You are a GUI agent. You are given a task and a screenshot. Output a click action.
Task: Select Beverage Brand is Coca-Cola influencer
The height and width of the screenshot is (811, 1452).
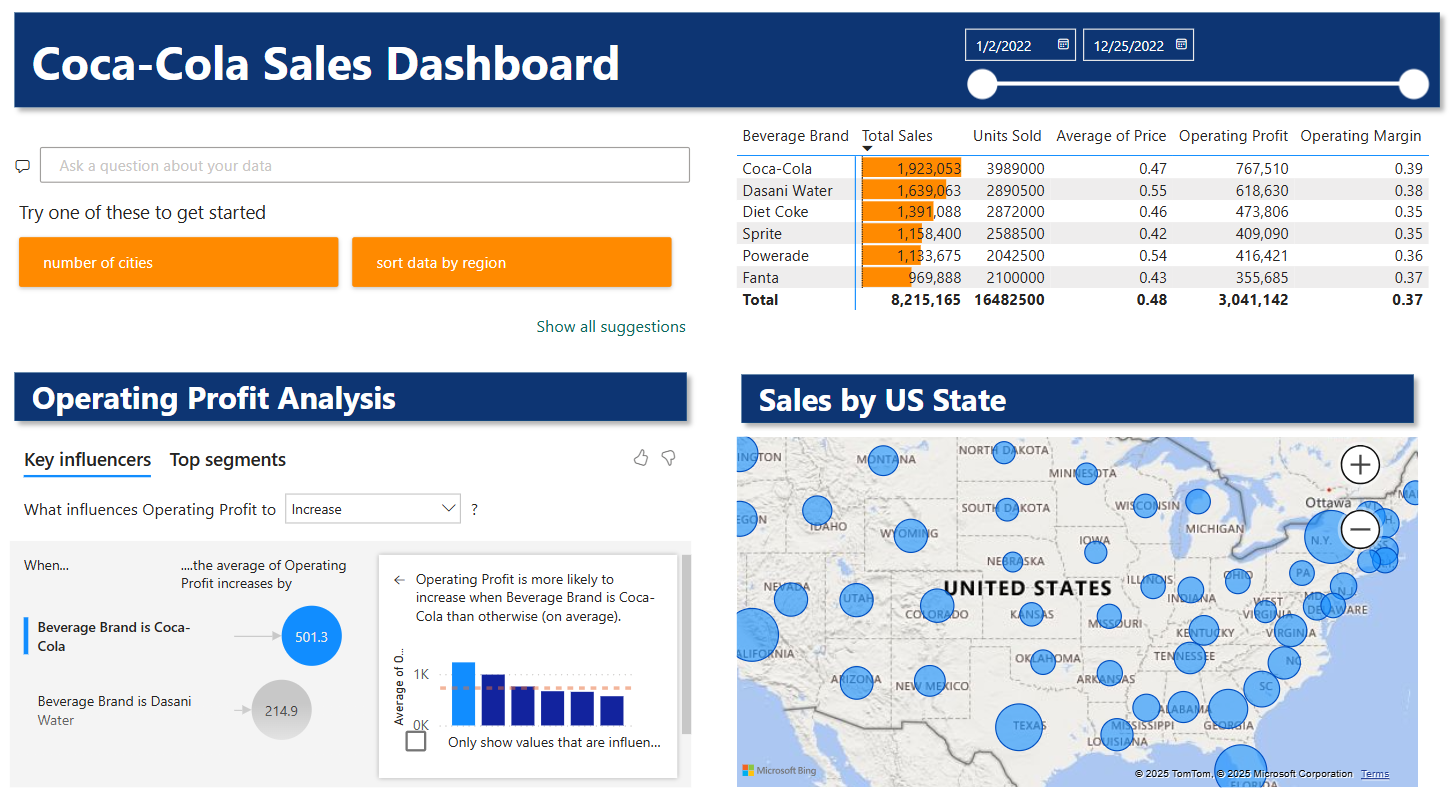(114, 637)
